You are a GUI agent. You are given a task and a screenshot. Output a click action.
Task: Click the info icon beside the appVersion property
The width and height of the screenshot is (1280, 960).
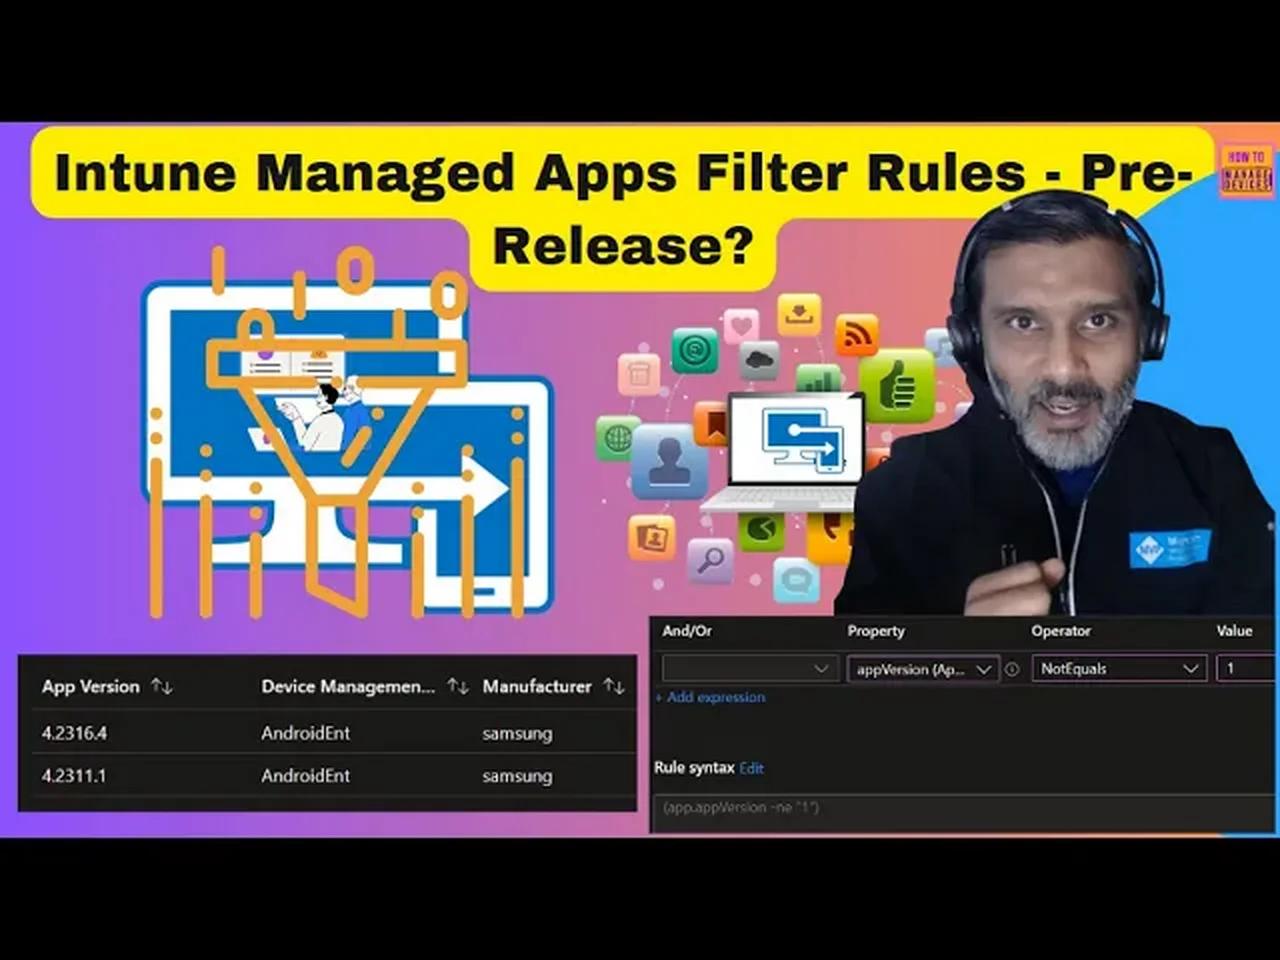pyautogui.click(x=1012, y=668)
